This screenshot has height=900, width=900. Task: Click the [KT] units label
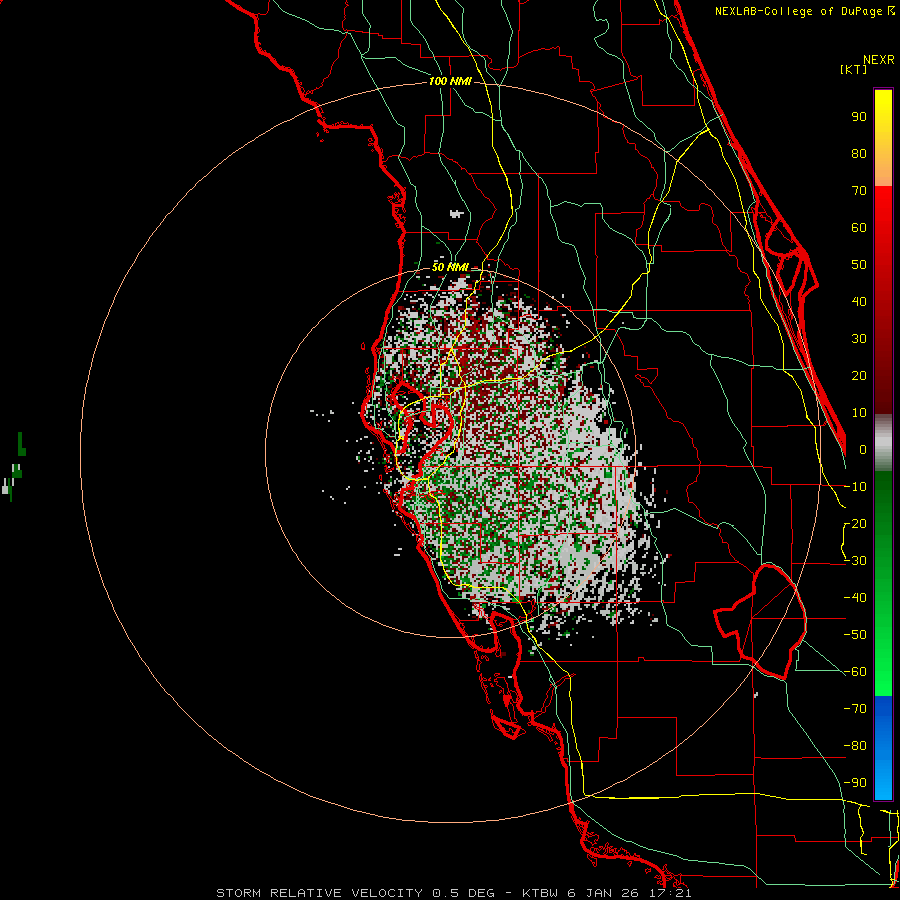click(854, 69)
